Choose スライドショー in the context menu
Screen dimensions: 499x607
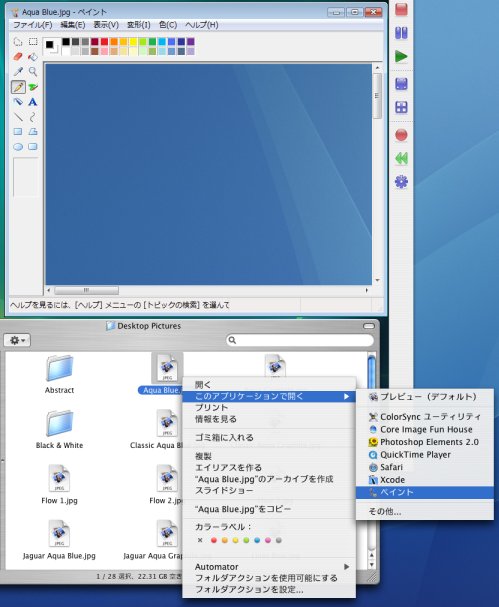tap(269, 490)
